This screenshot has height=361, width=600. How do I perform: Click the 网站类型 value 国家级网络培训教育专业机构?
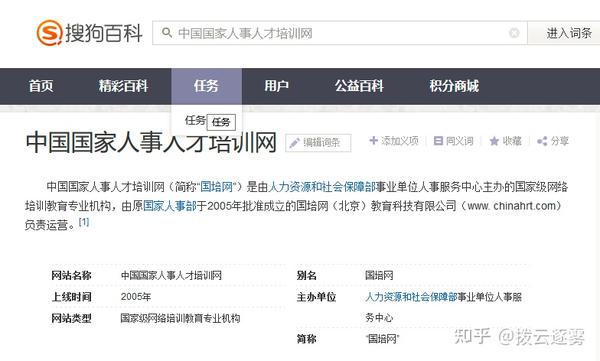point(180,318)
